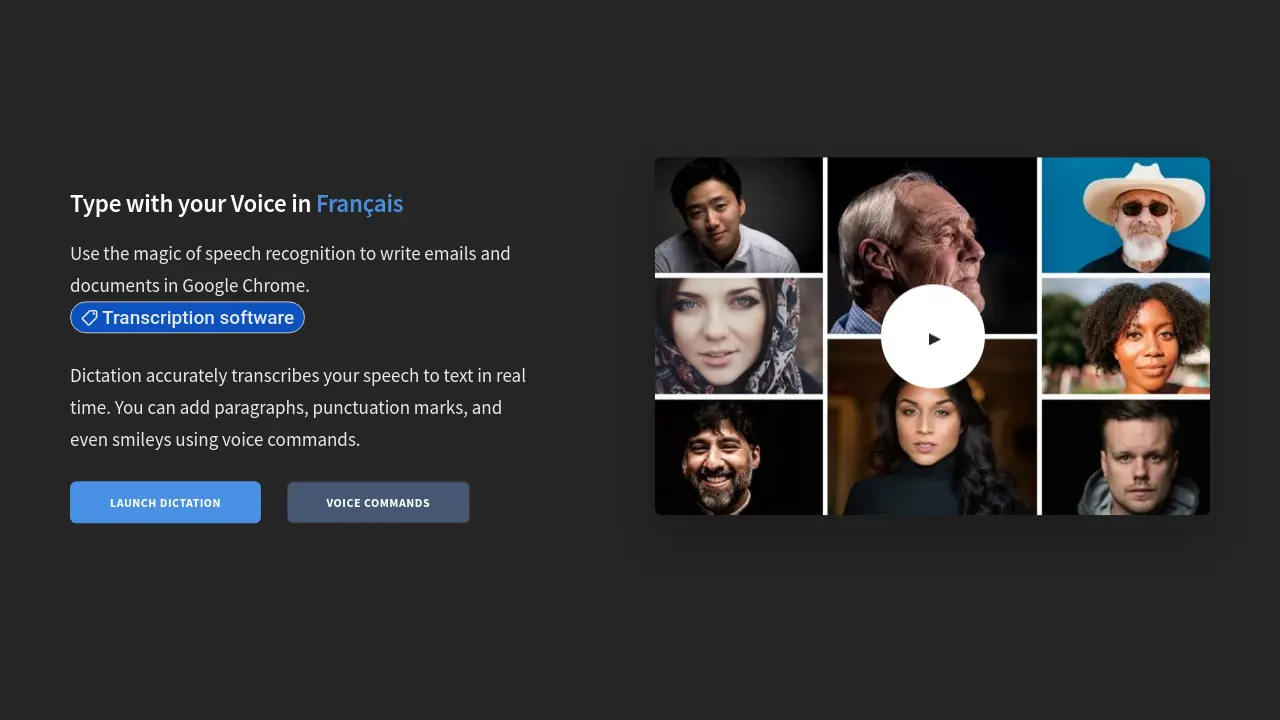Click the young man in the top-left portrait
Image resolution: width=1280 pixels, height=720 pixels.
pos(738,215)
